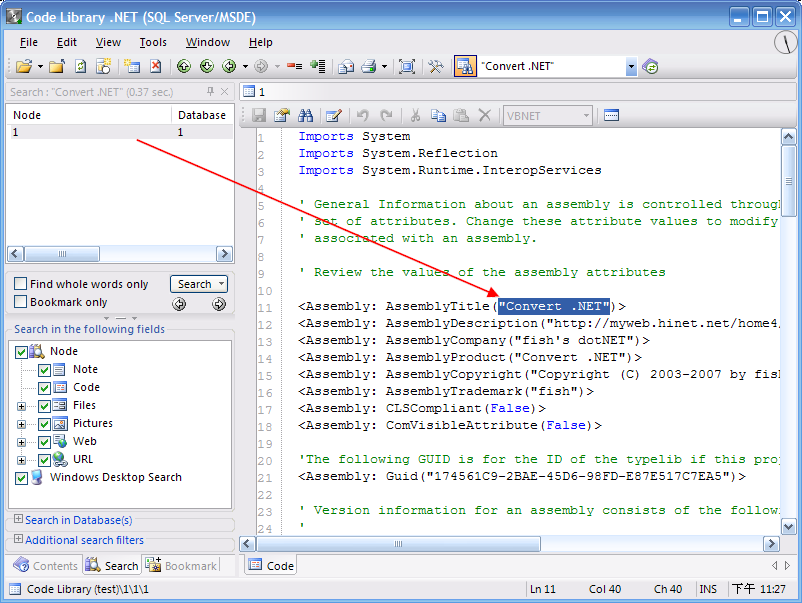Image resolution: width=802 pixels, height=603 pixels.
Task: Open options via hammer and wrench icon
Action: (436, 66)
